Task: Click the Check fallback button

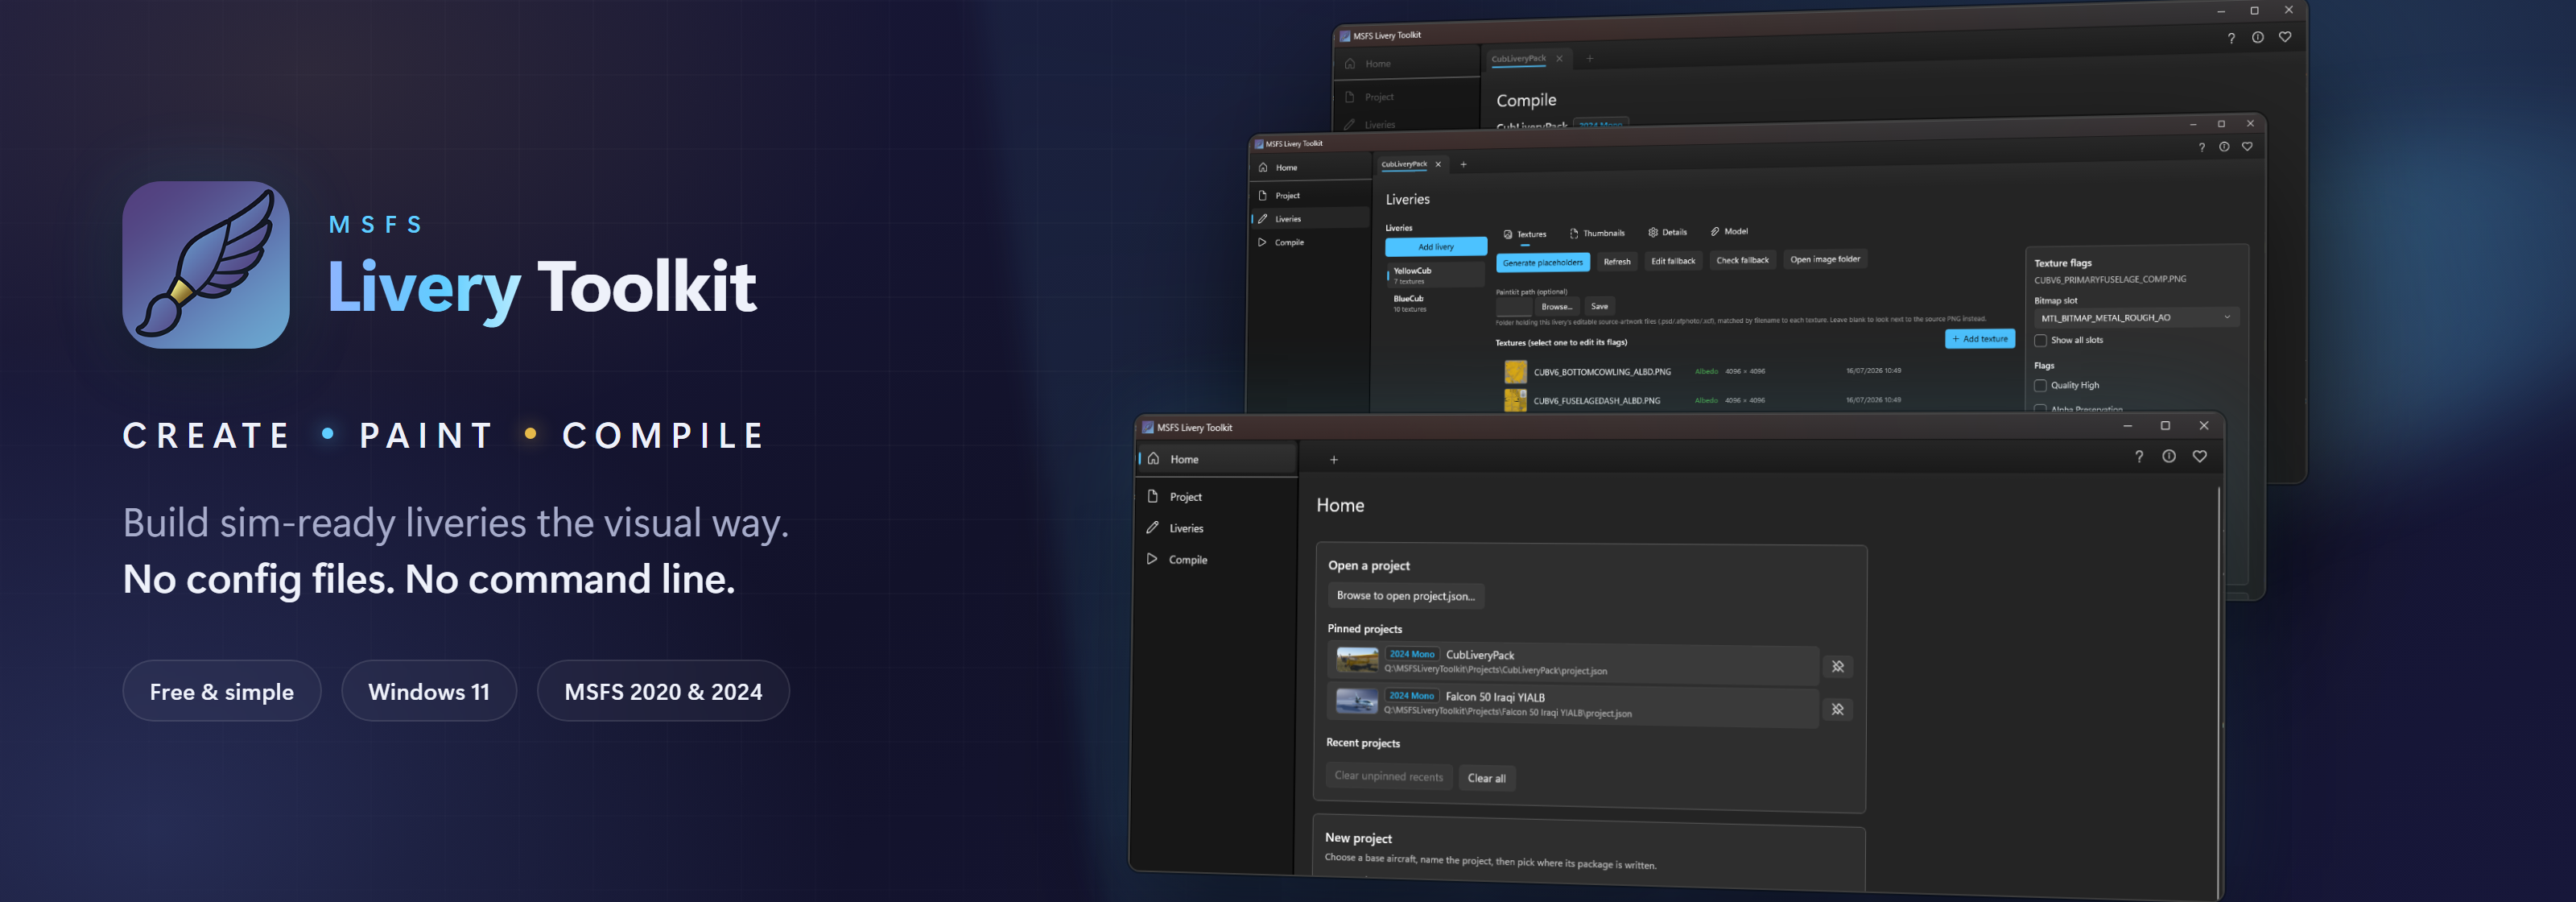Action: tap(1742, 260)
